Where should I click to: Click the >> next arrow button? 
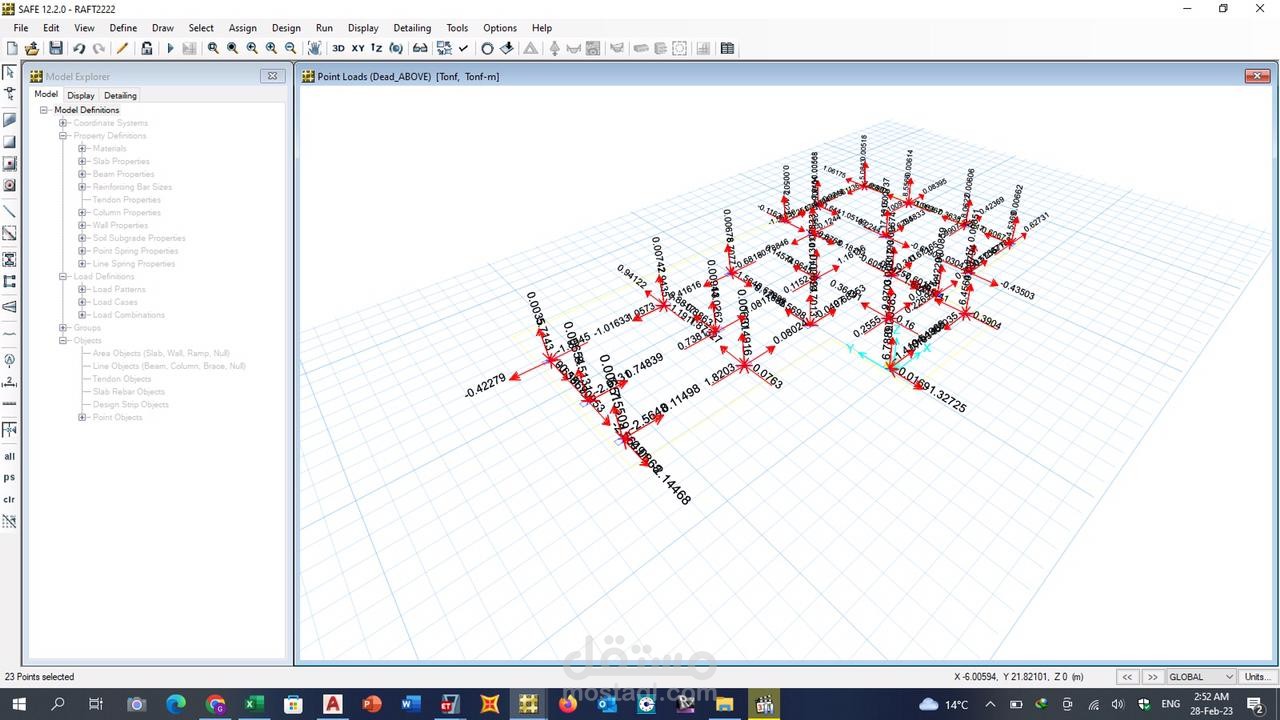(x=1152, y=677)
